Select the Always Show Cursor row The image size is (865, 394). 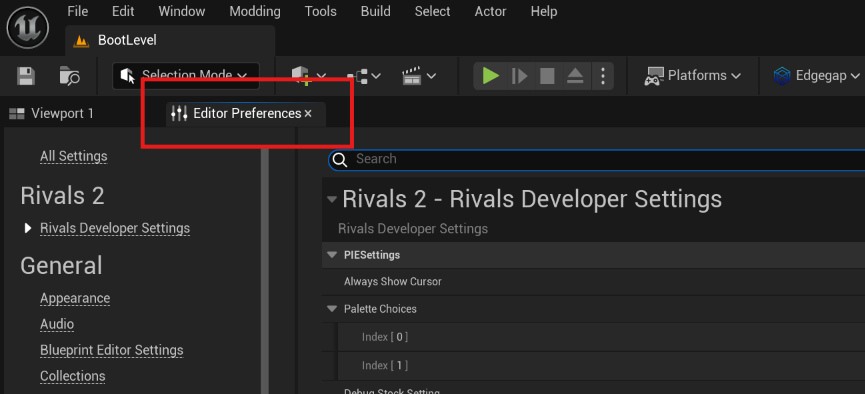593,282
